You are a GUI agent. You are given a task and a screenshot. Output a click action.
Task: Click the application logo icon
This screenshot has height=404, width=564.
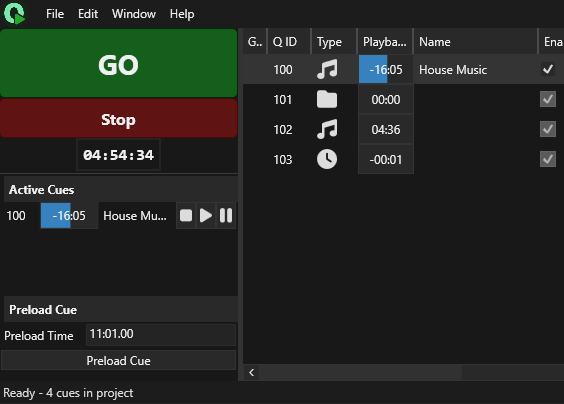(x=14, y=13)
